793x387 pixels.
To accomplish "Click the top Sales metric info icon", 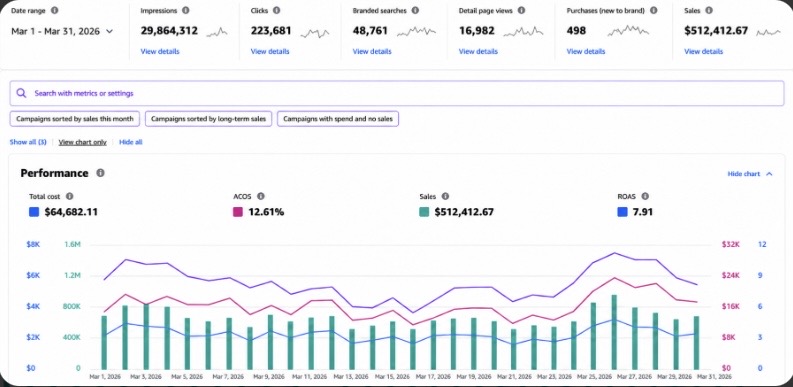I will point(709,10).
